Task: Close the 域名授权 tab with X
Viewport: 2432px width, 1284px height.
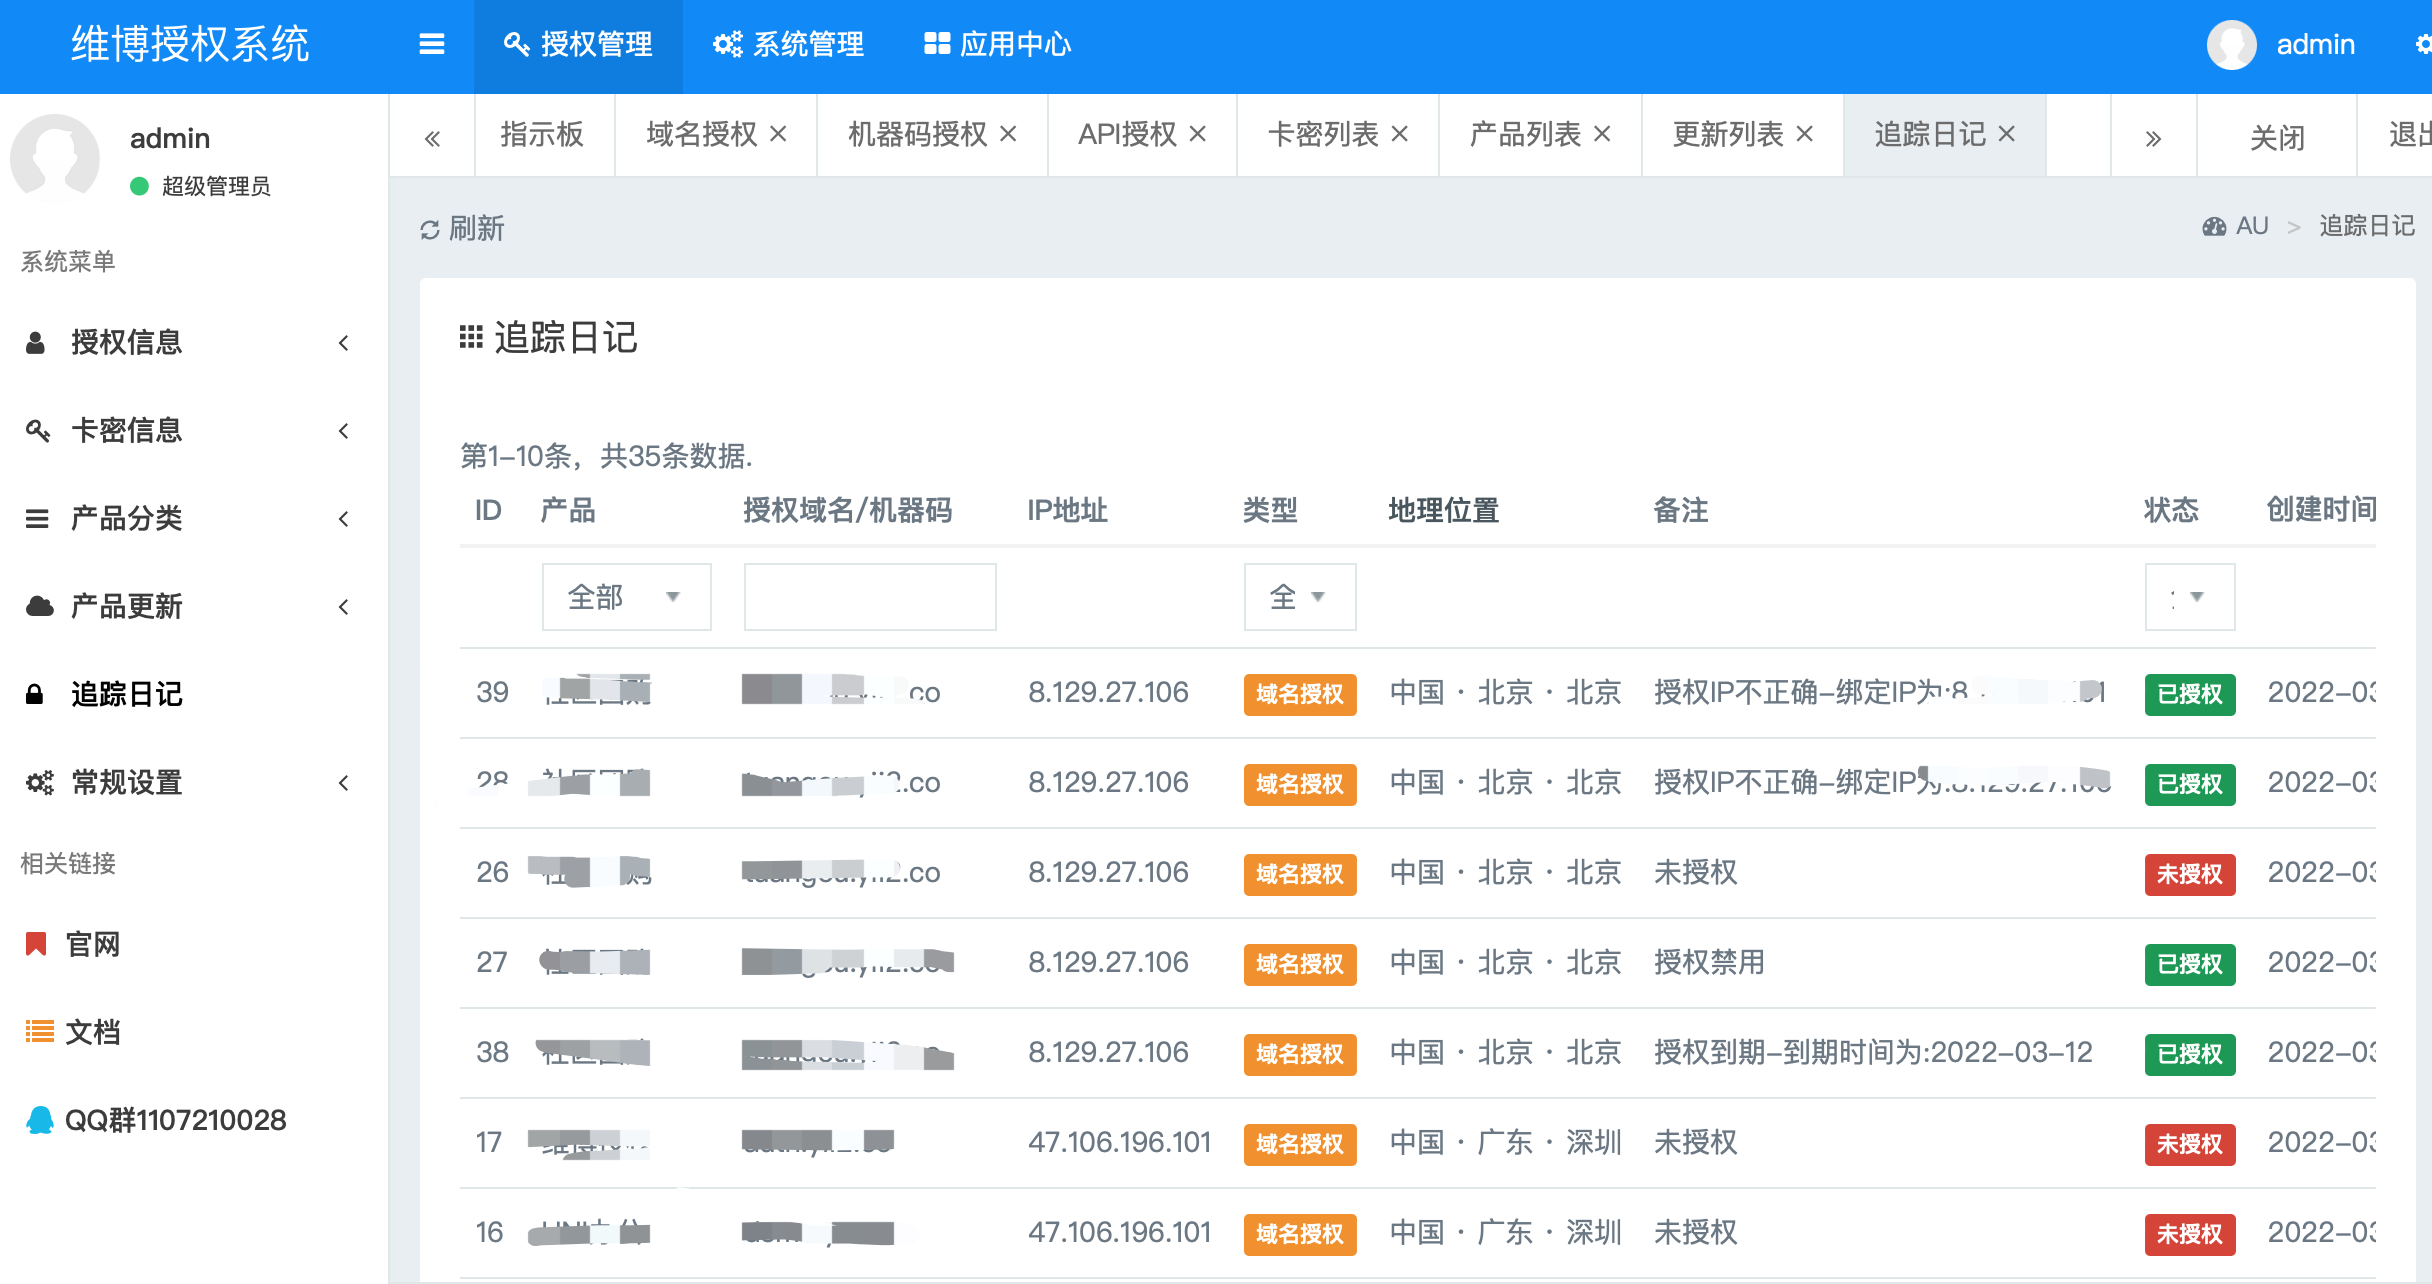Action: (x=779, y=134)
